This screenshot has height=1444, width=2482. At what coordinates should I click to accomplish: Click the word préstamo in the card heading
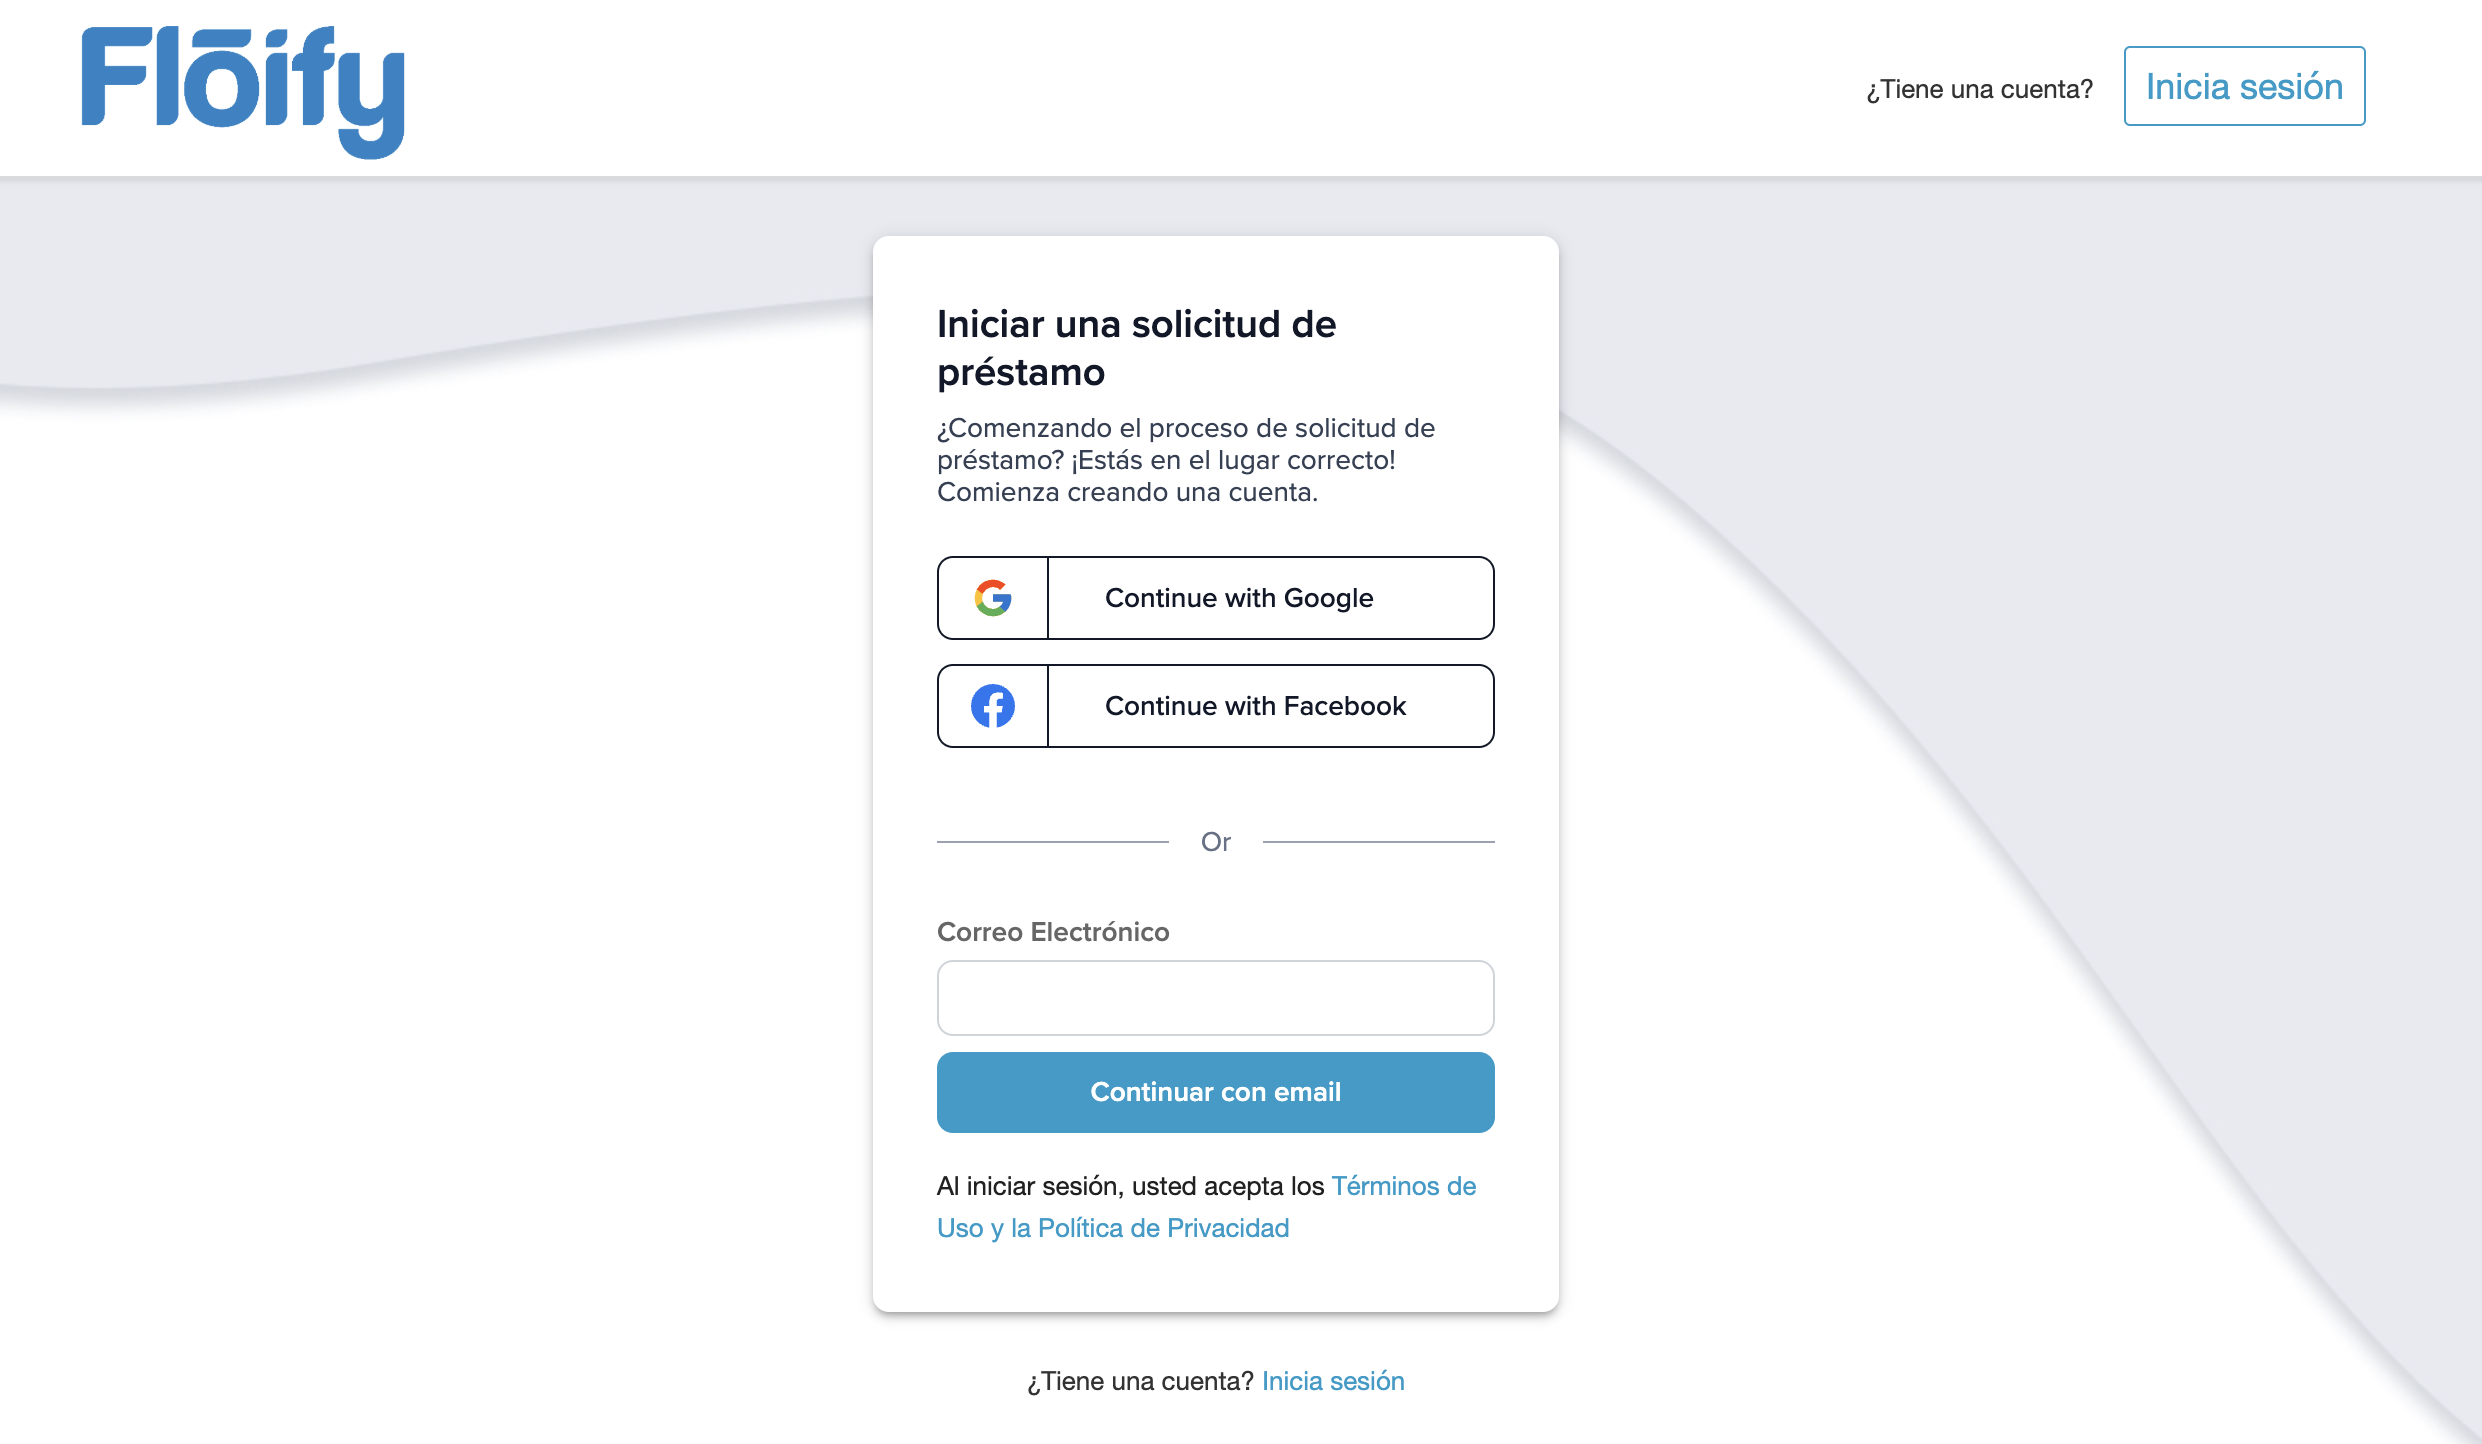pos(1021,373)
